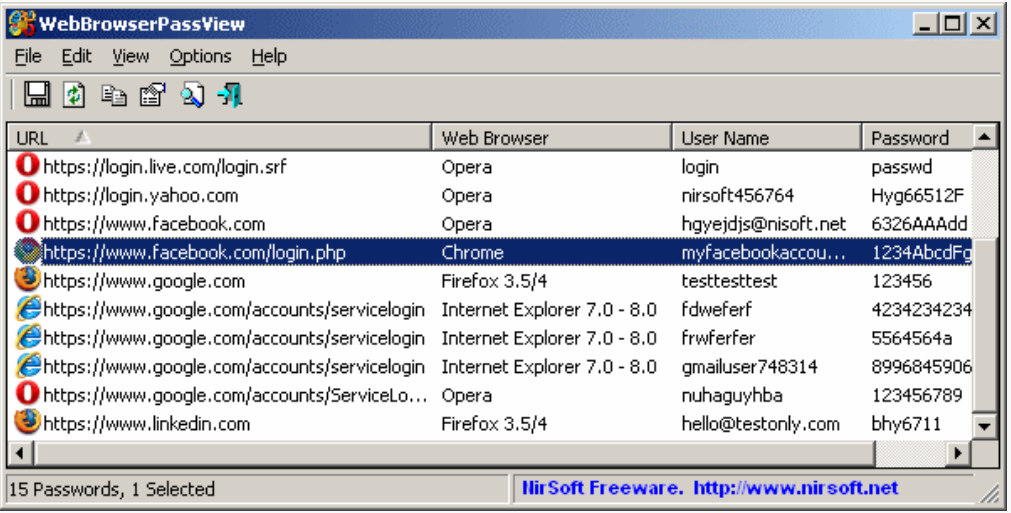The width and height of the screenshot is (1011, 513).
Task: Click user name nuhaguyhba
Action: (x=732, y=394)
